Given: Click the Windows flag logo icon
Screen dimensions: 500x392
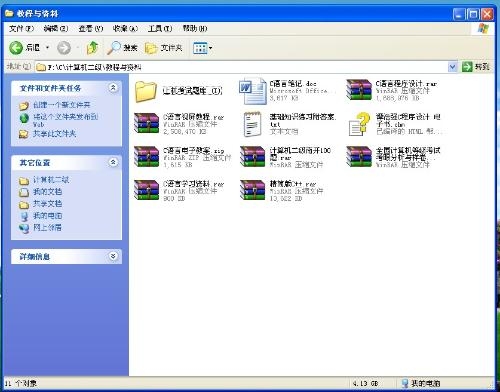Looking at the screenshot, I should tap(484, 29).
